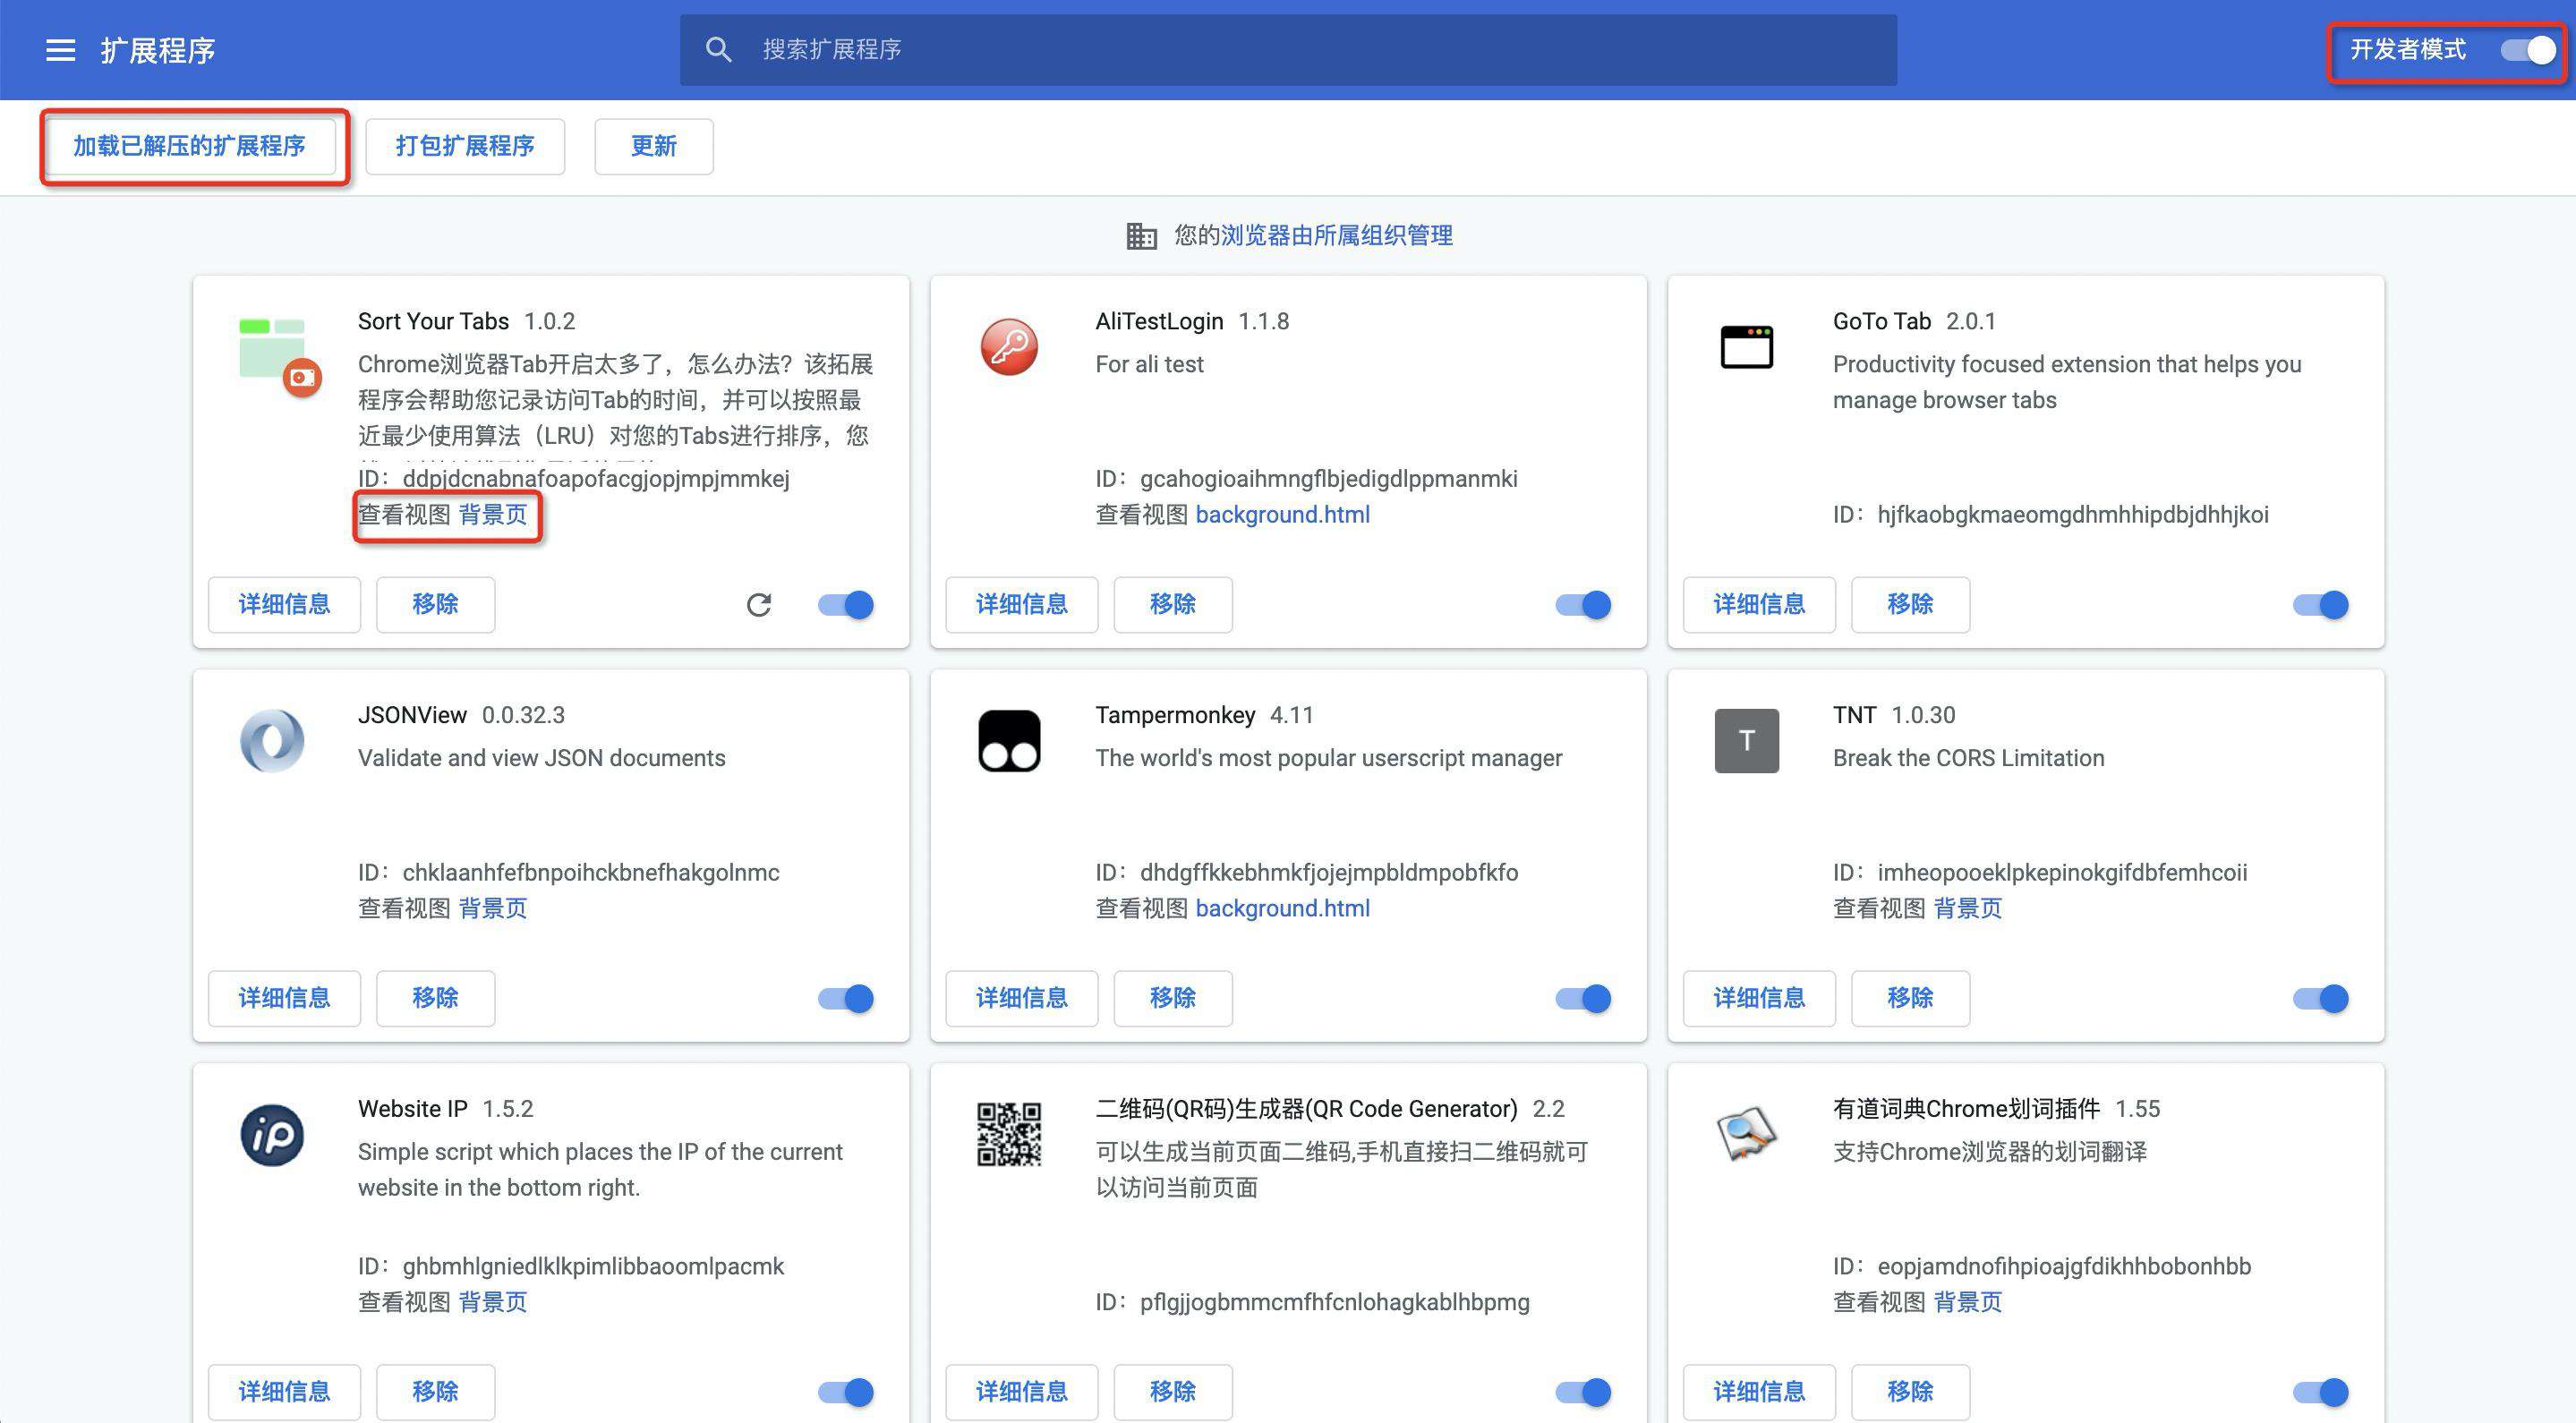Remove the JSONView extension
2576x1423 pixels.
point(435,998)
